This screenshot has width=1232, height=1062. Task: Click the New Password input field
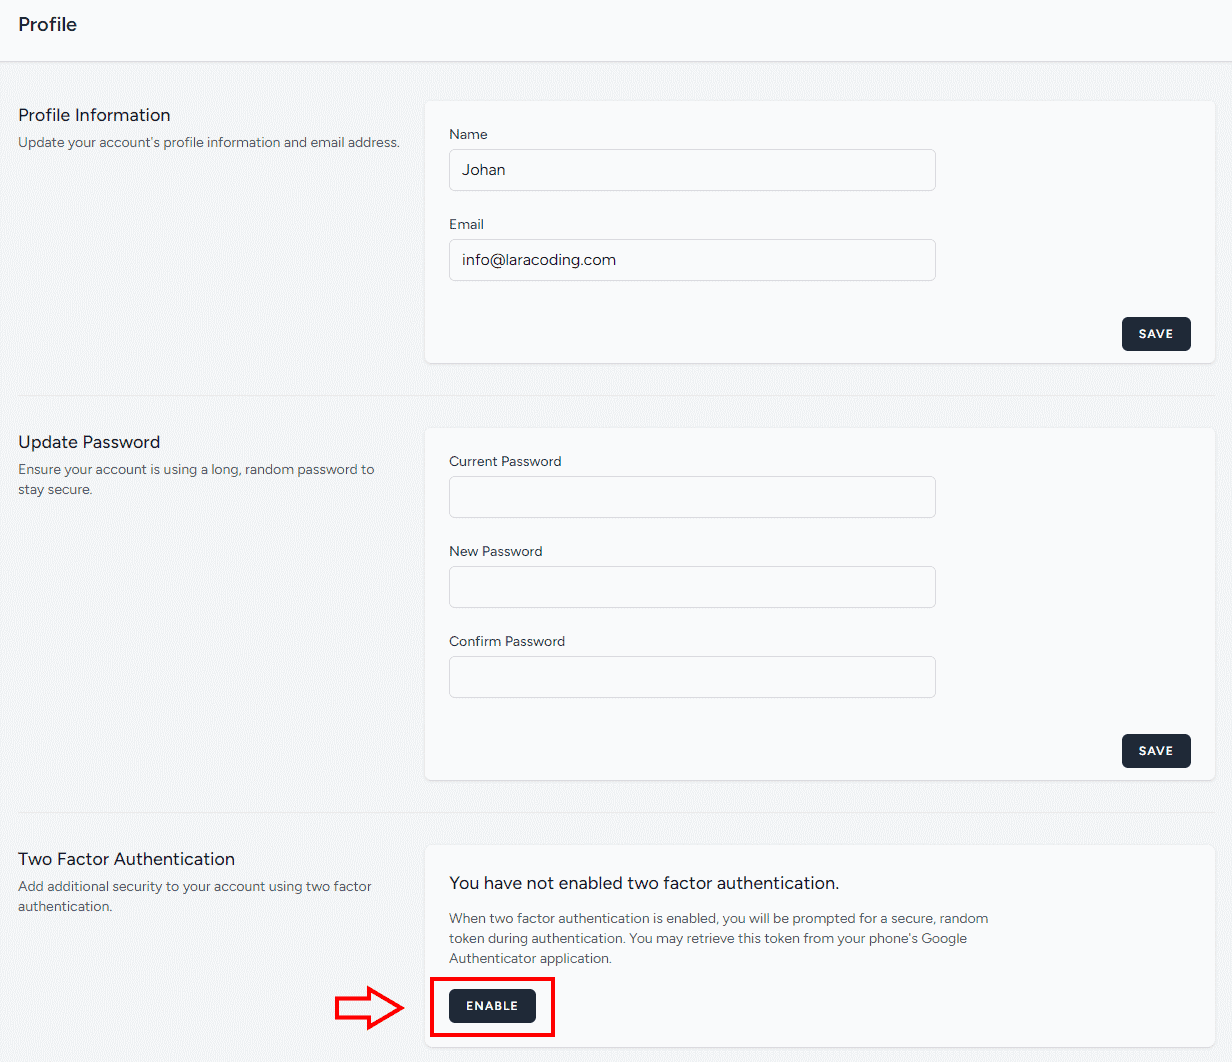pos(692,587)
